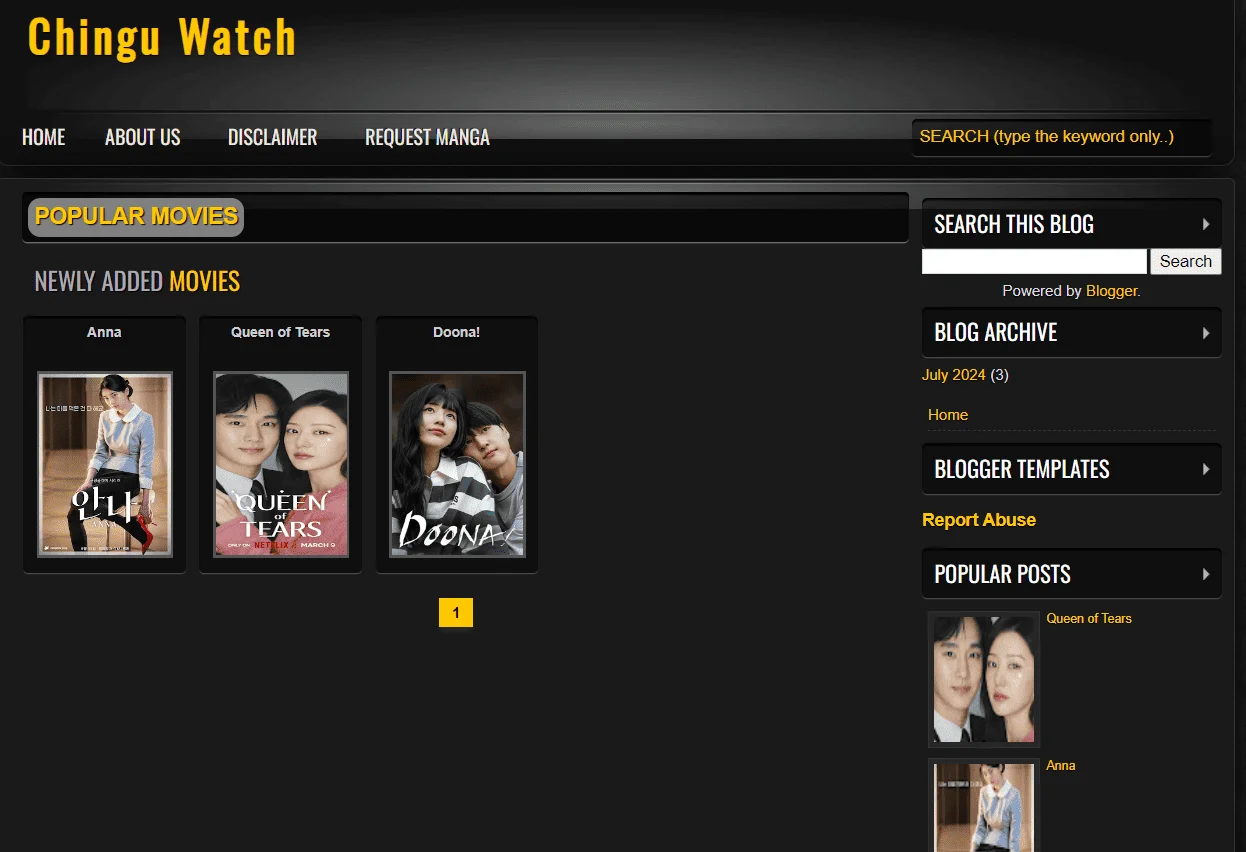Open the Anna popular post link

pos(1061,766)
